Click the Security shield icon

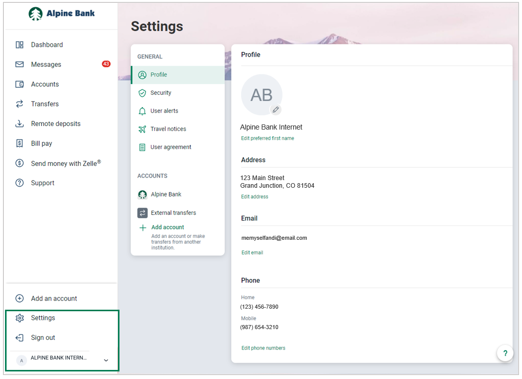tap(142, 93)
